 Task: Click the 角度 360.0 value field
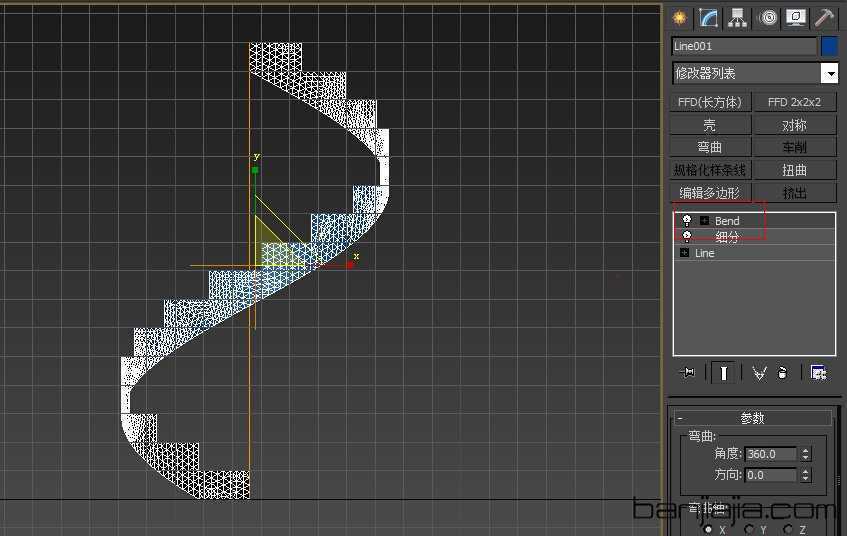770,454
